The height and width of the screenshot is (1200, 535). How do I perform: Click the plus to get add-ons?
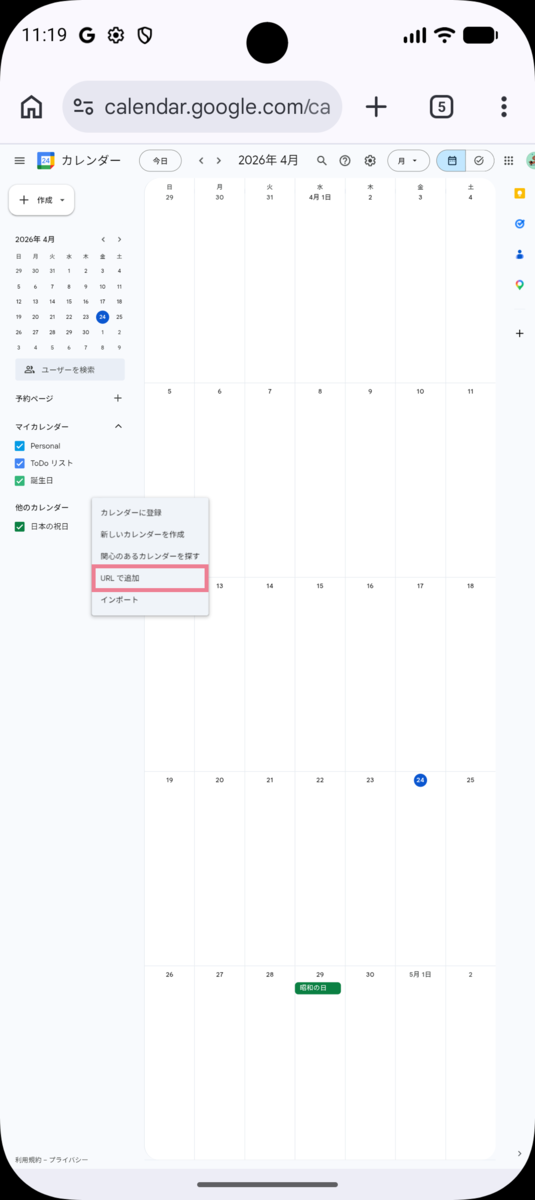click(519, 334)
